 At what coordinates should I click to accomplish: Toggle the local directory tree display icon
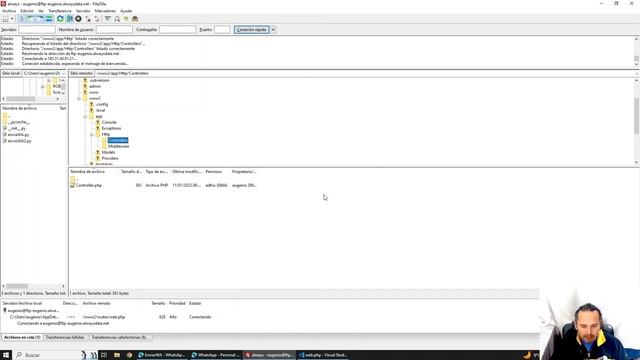point(31,19)
